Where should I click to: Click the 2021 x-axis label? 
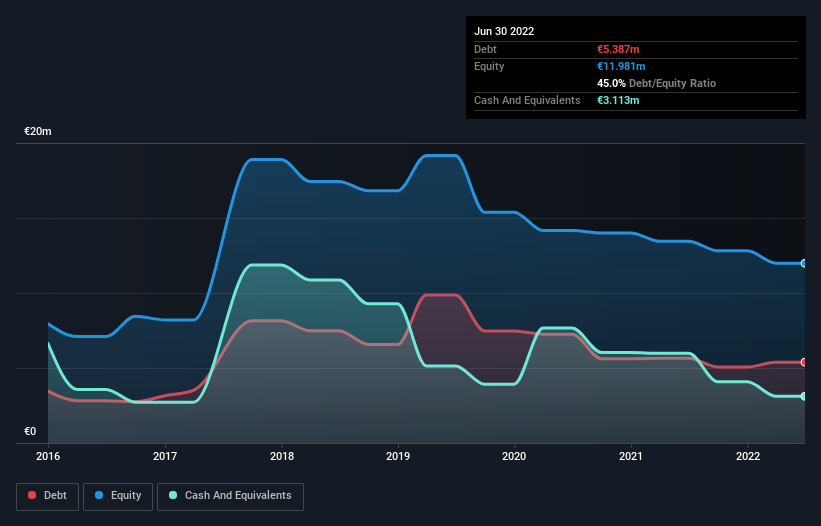point(631,456)
